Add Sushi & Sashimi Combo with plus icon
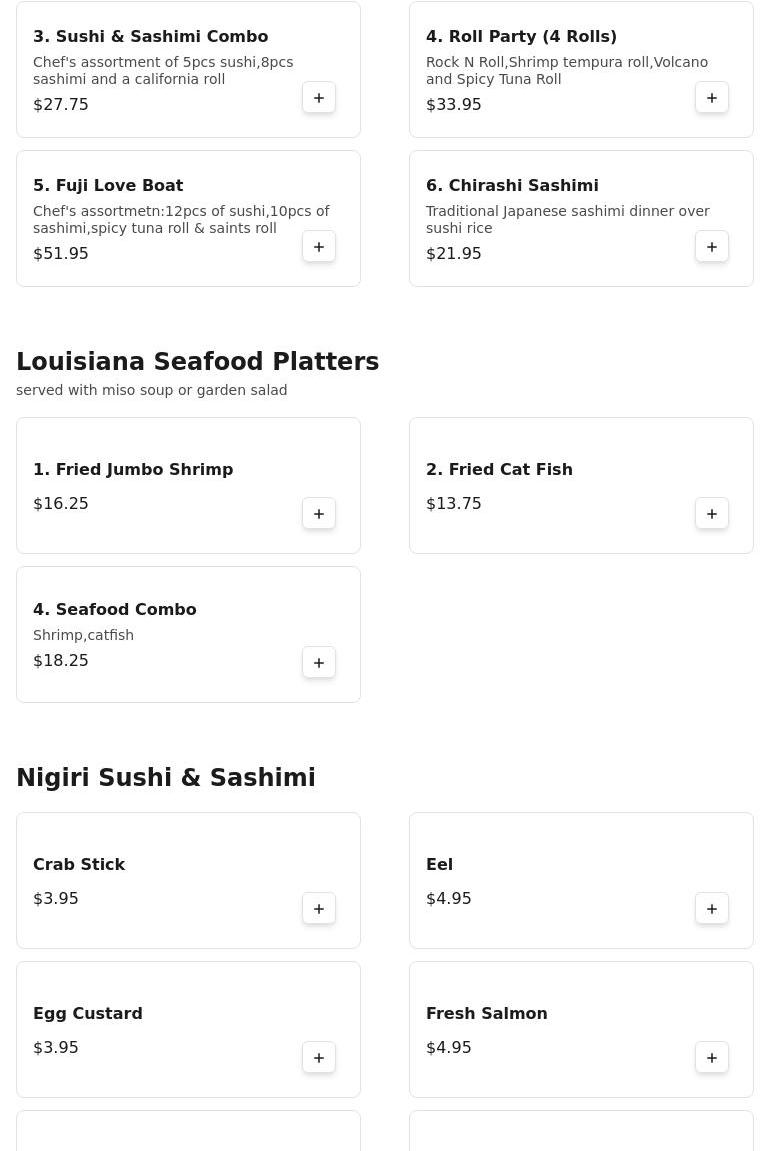The width and height of the screenshot is (770, 1151). 319,98
